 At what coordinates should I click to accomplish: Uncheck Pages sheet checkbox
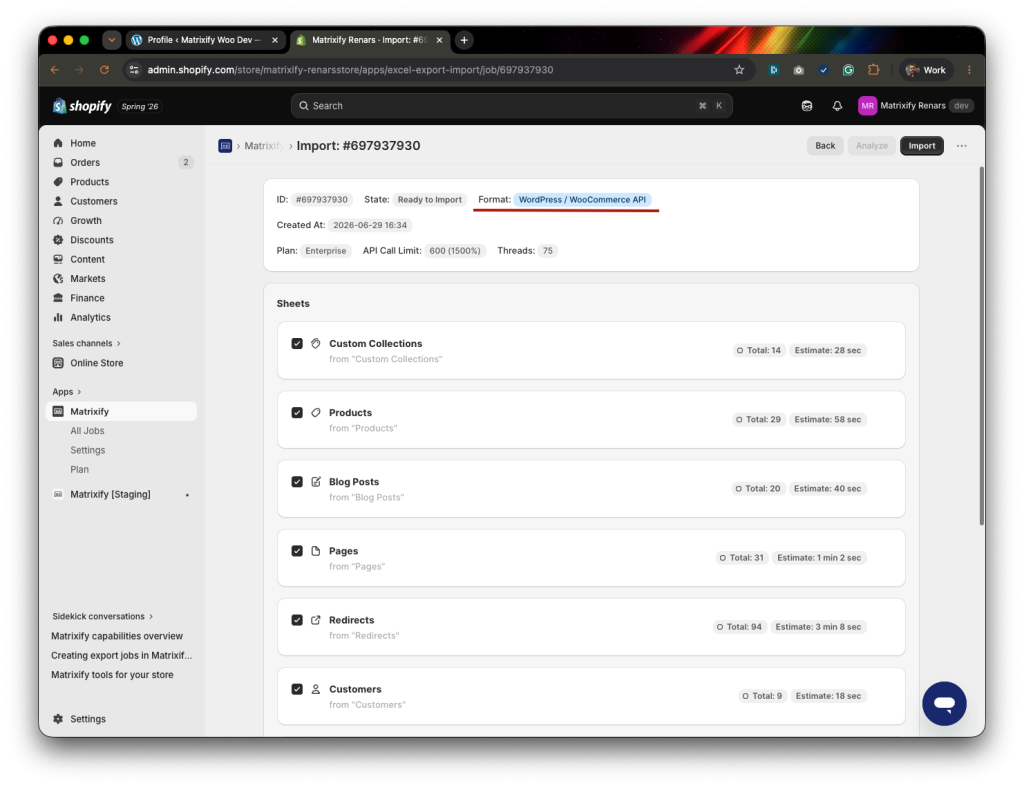coord(297,551)
